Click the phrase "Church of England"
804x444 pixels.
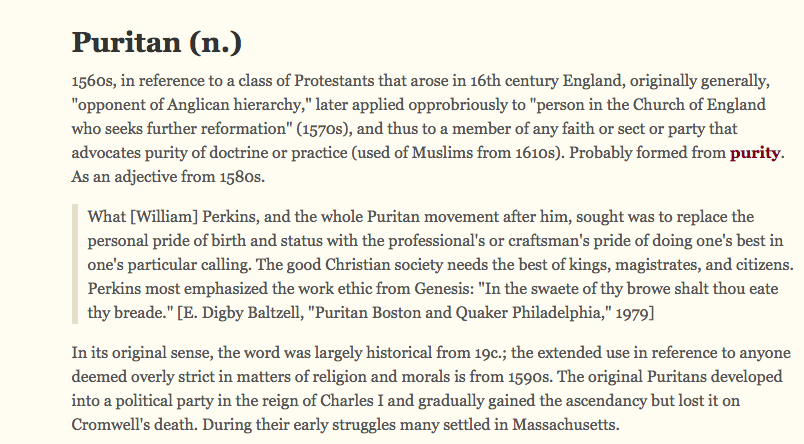point(720,103)
